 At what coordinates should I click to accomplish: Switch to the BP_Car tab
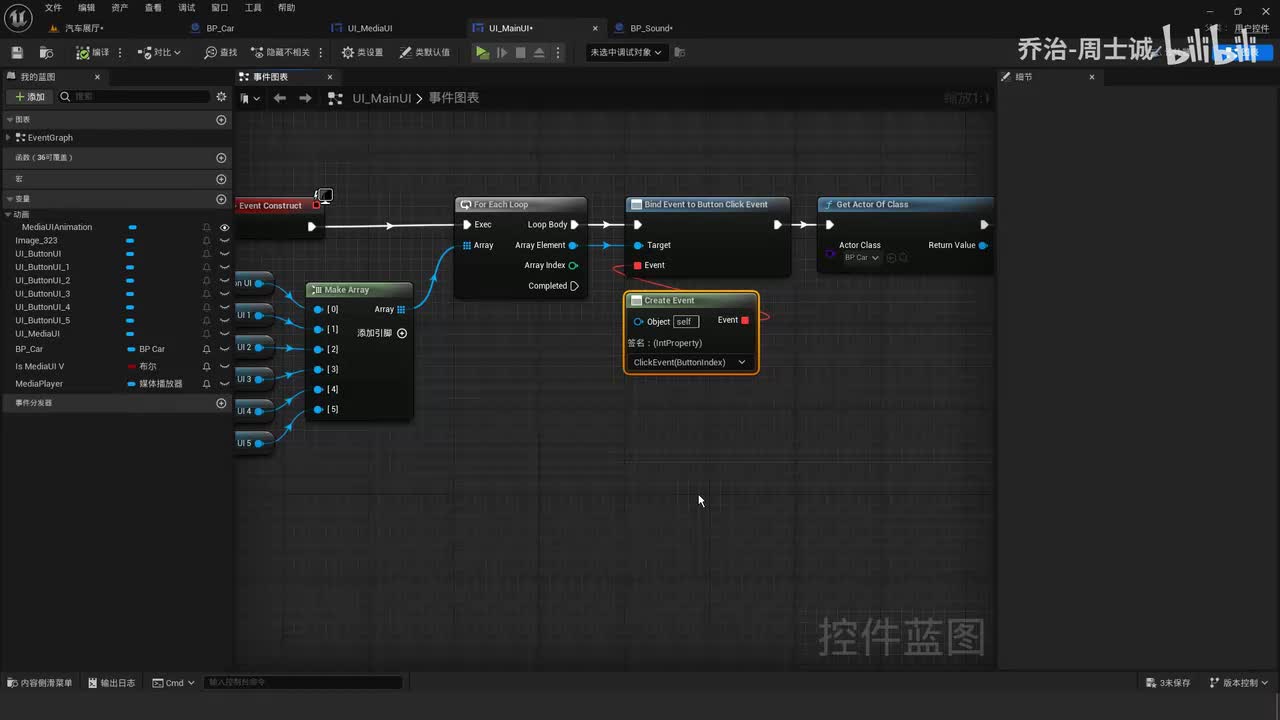220,28
